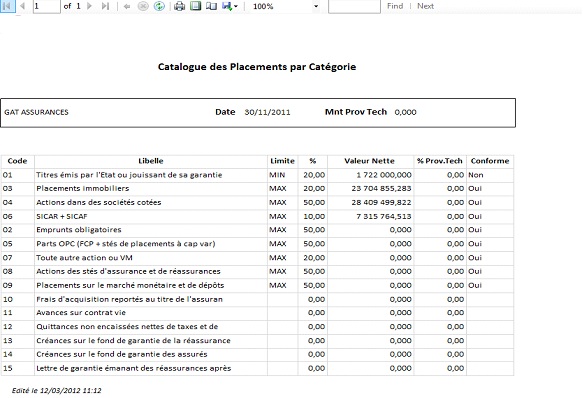Viewport: 583px width, 398px height.
Task: Click the date value 30/11/2011
Action: point(267,112)
